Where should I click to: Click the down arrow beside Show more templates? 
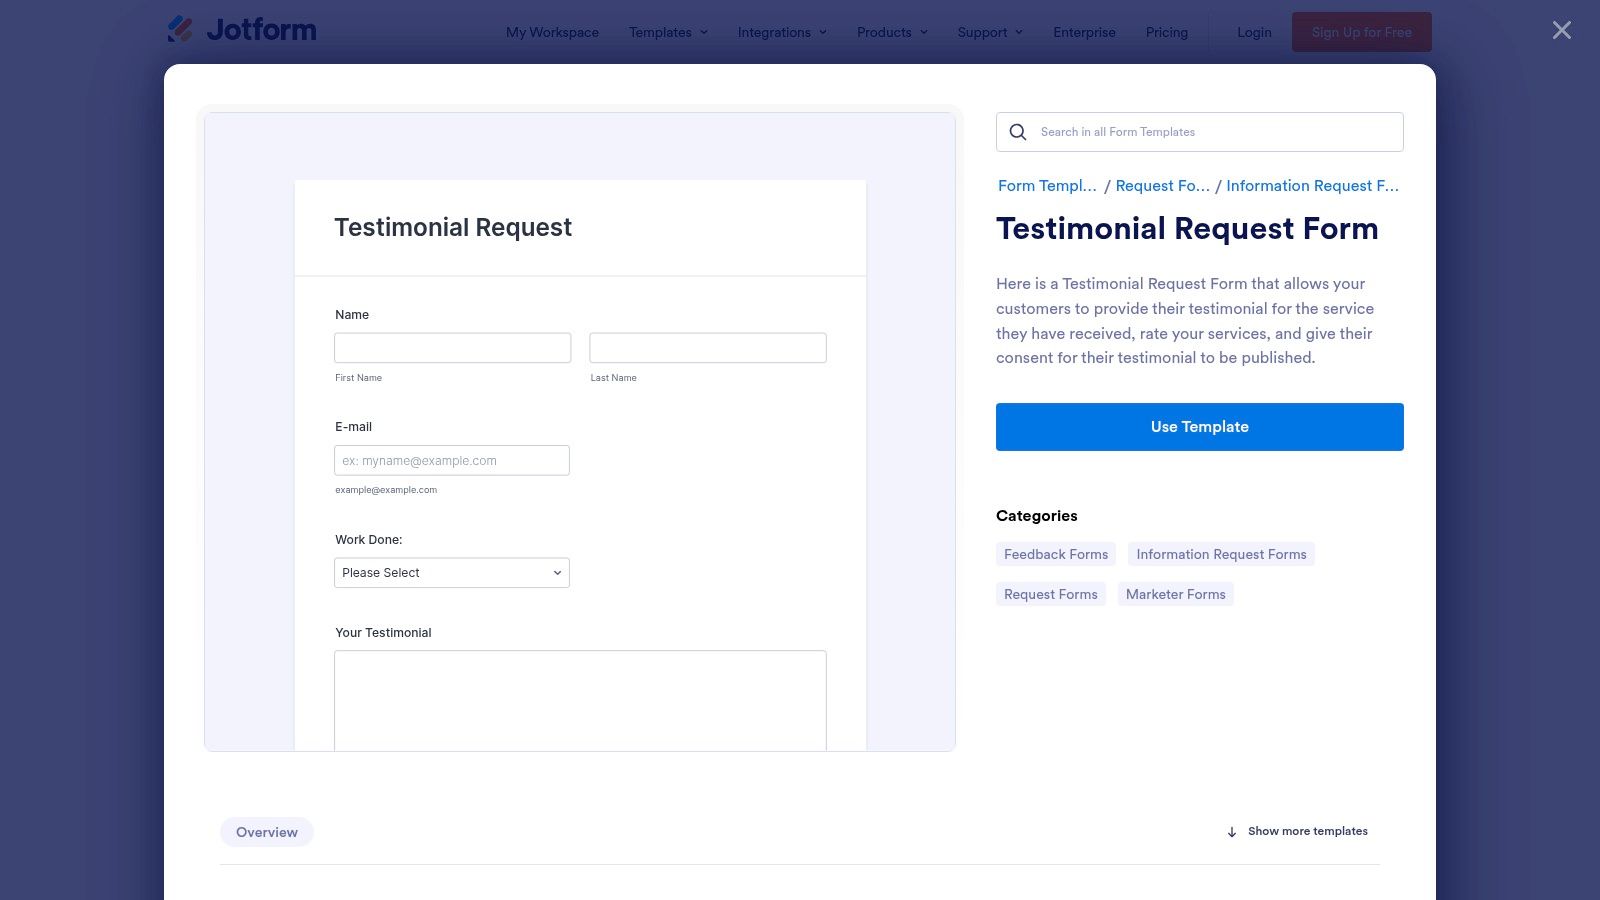(x=1232, y=832)
